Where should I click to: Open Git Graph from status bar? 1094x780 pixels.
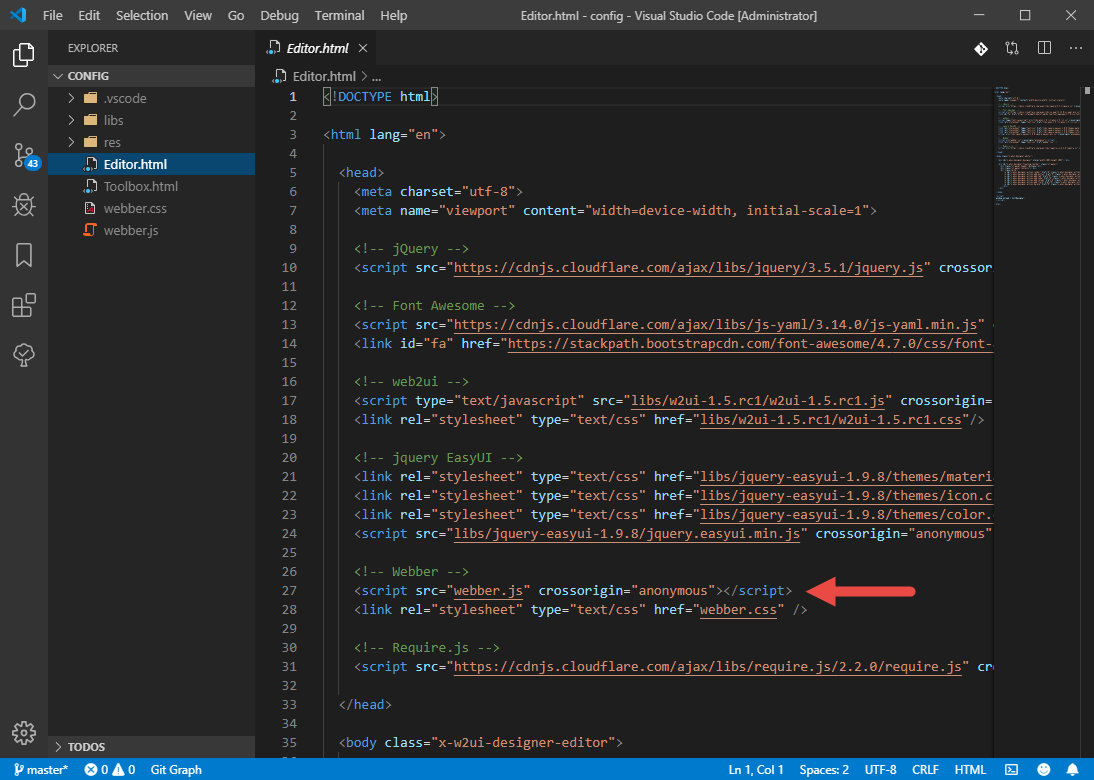(176, 770)
